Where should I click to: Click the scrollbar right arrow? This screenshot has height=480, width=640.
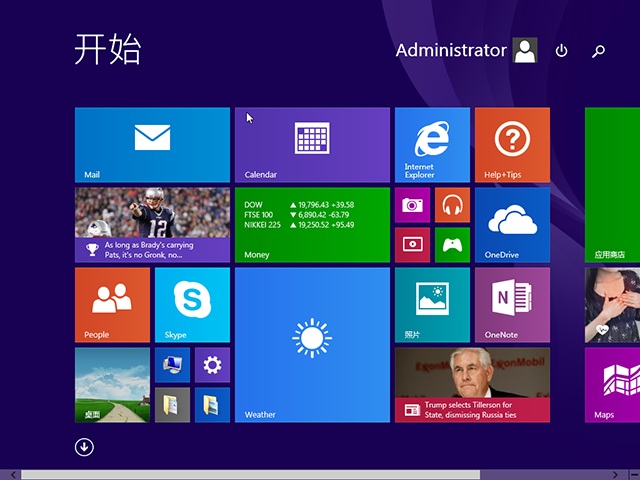pos(632,474)
